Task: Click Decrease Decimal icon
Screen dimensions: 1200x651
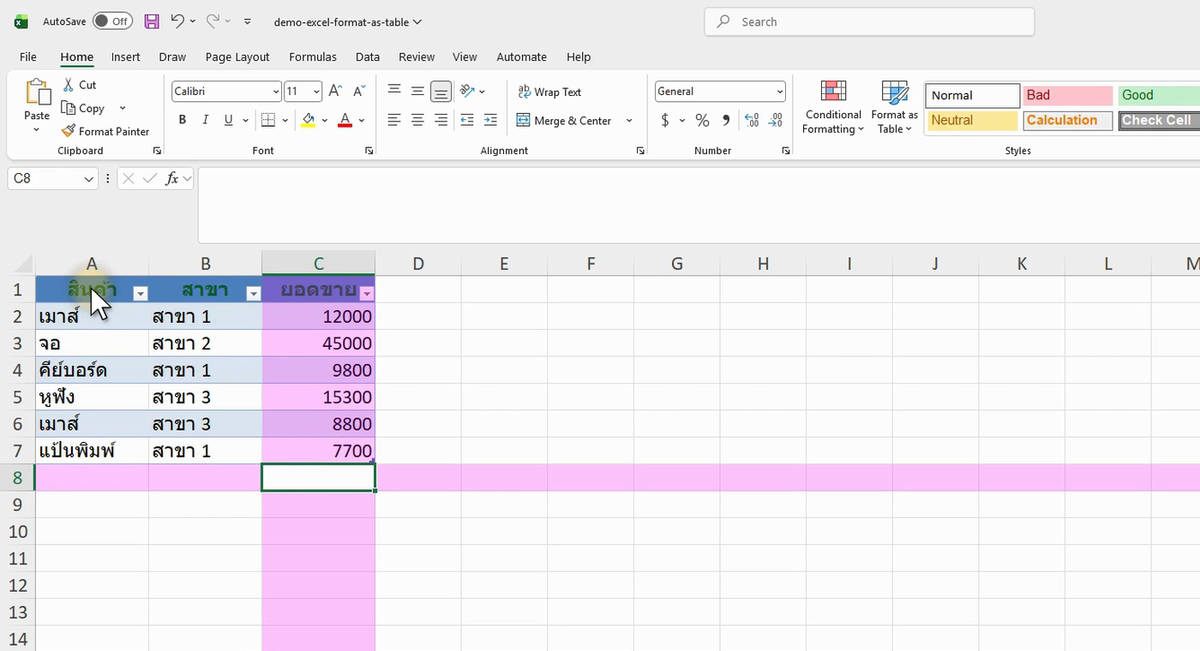Action: [x=775, y=120]
